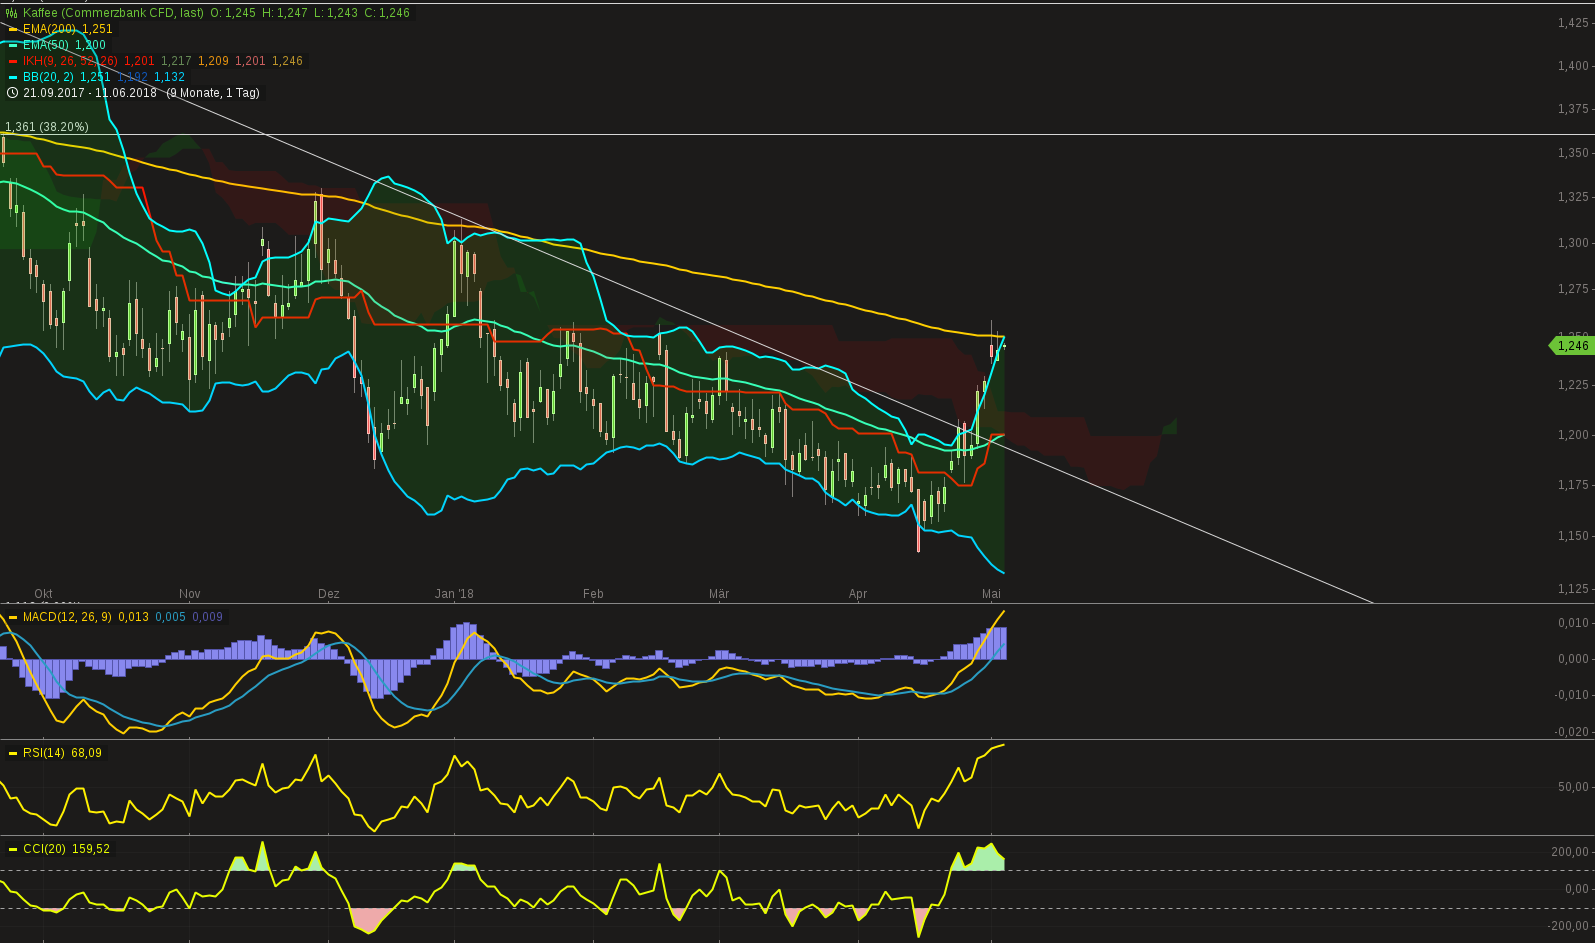Click the Mär label on the time axis
Image resolution: width=1595 pixels, height=943 pixels.
pyautogui.click(x=719, y=594)
